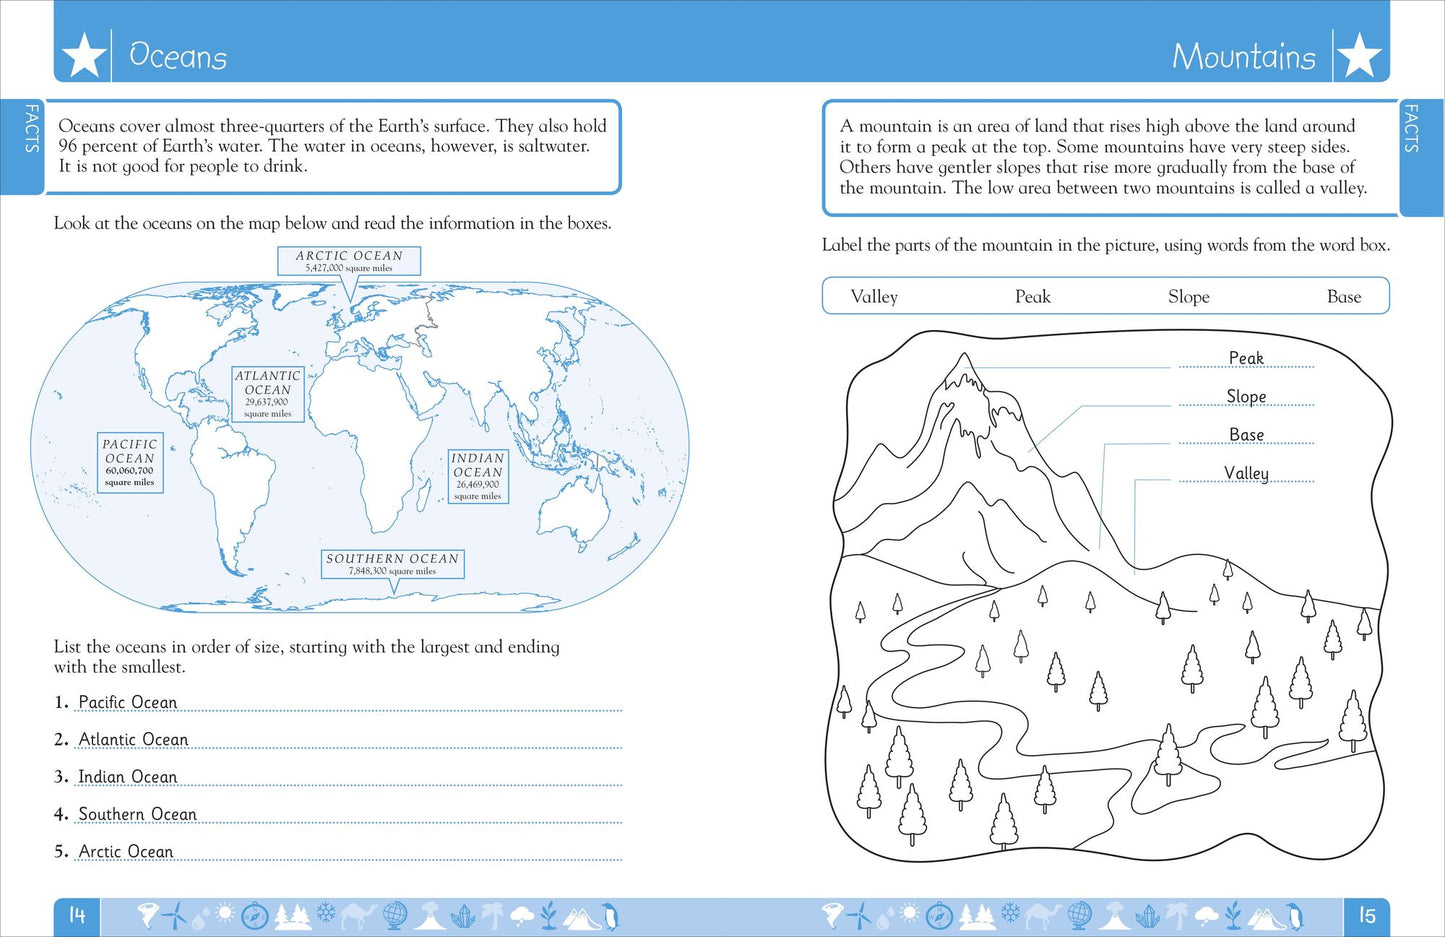Click the Valley answer label beside the picture
The image size is (1445, 937).
(1246, 473)
